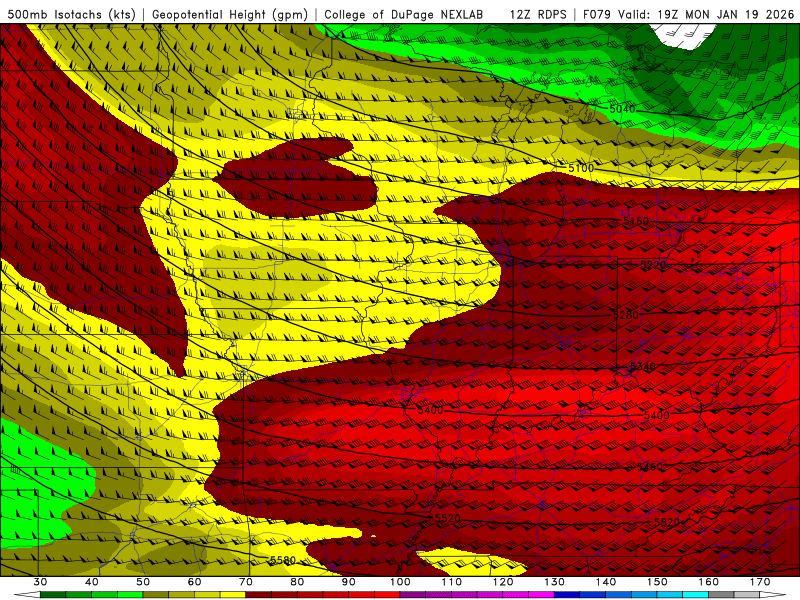Click the 50 knot legend value
The image size is (800, 600).
coord(143,582)
